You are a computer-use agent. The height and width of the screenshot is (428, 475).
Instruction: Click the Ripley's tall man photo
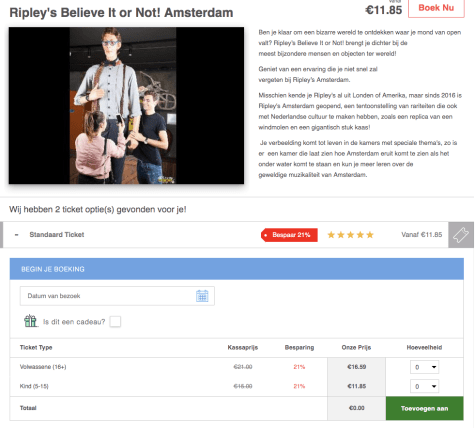(126, 105)
